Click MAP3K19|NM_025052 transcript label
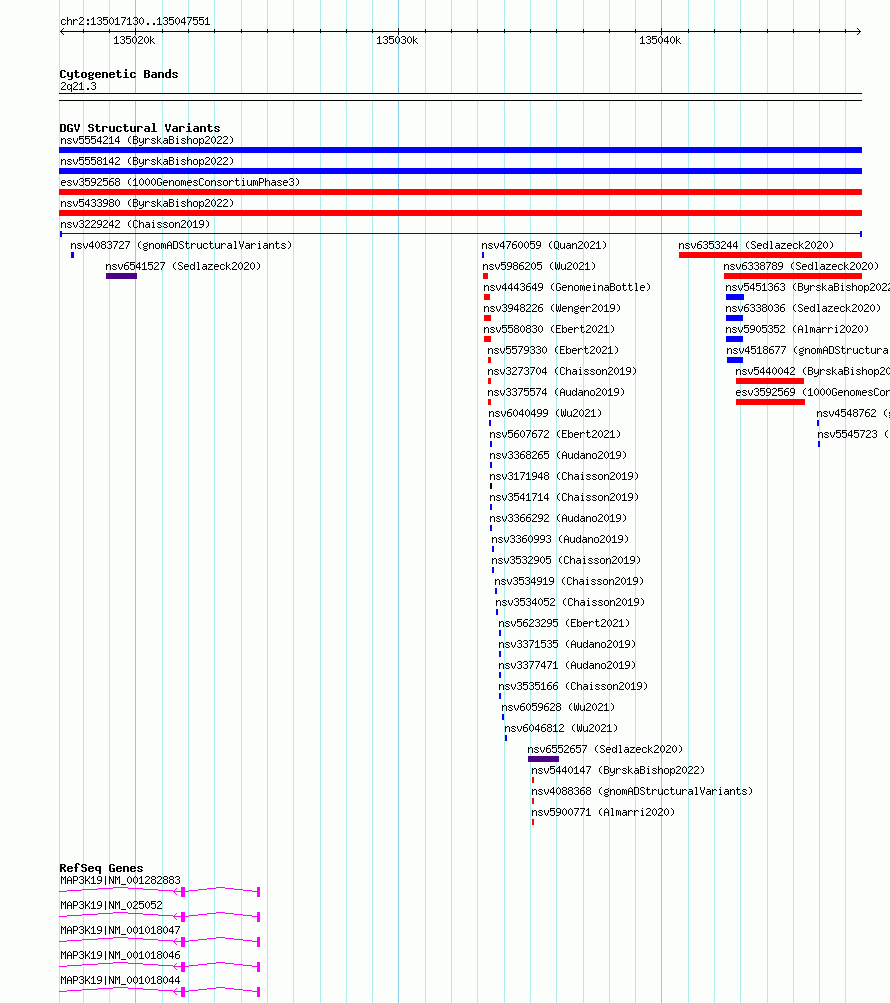Viewport: 890px width, 1003px height. [111, 905]
